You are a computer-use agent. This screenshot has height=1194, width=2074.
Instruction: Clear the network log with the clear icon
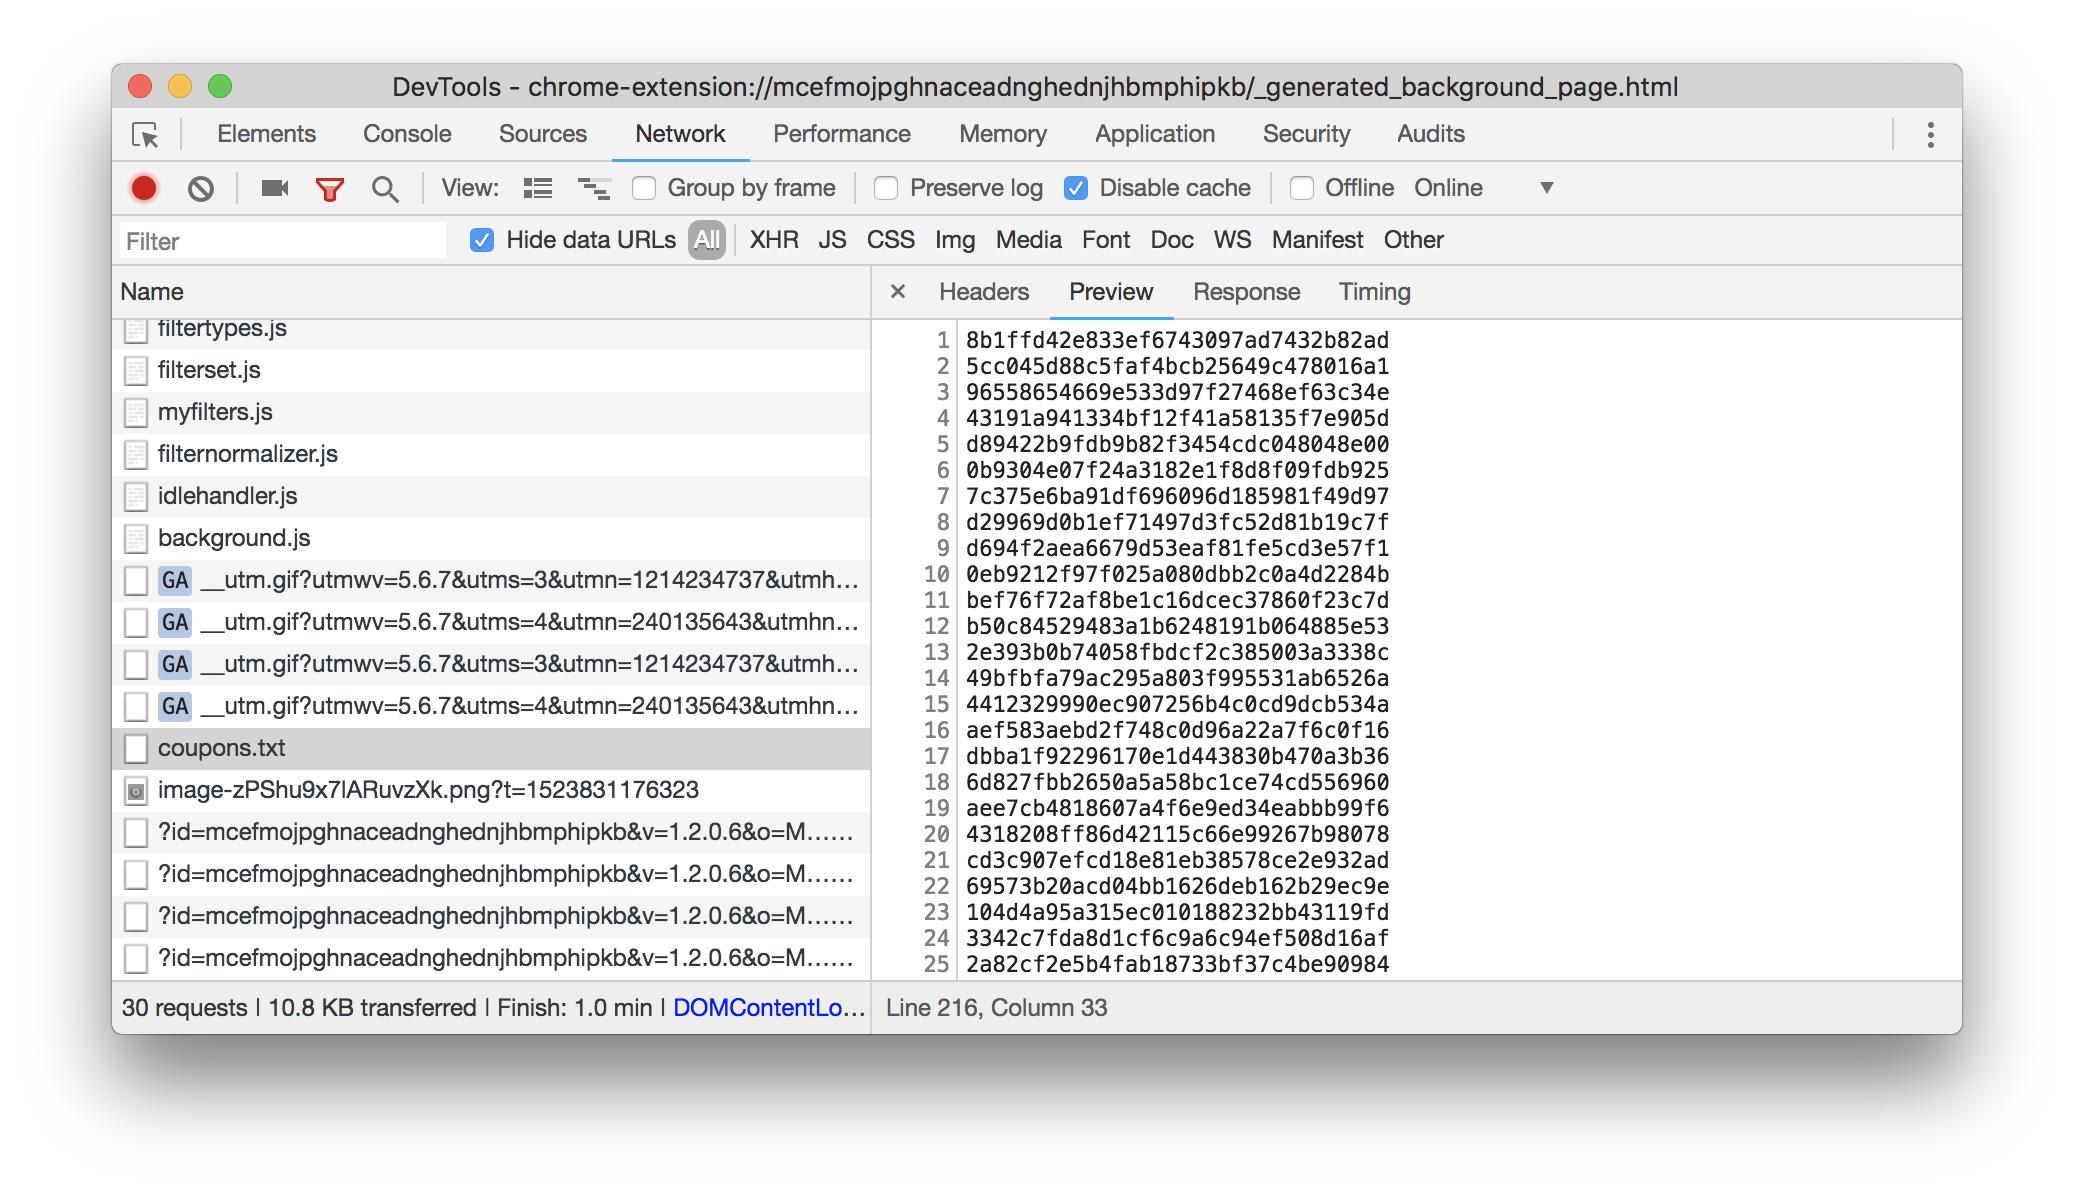pyautogui.click(x=200, y=188)
